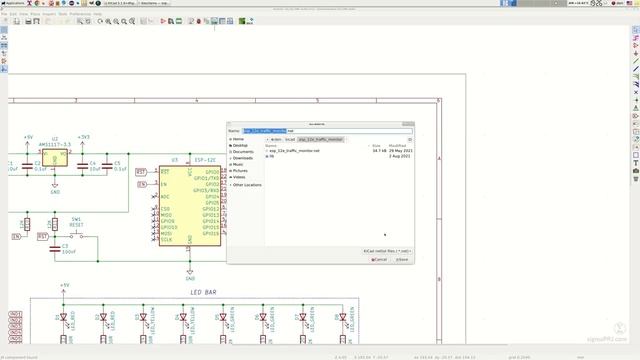
Task: Open the Inspect menu
Action: tap(49, 14)
